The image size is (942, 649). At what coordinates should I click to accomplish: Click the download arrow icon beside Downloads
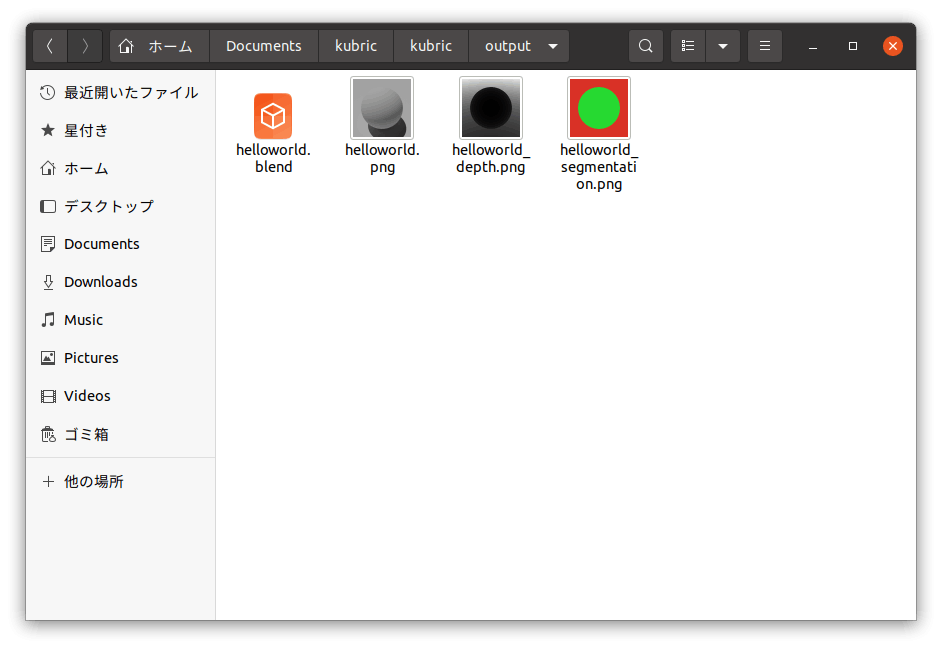pyautogui.click(x=48, y=282)
